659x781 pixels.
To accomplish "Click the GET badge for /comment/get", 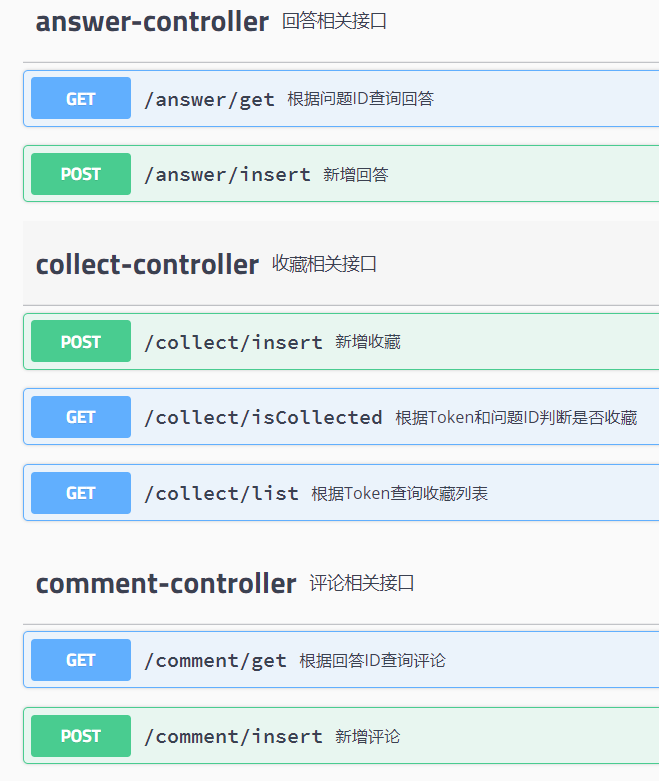I will coord(81,660).
